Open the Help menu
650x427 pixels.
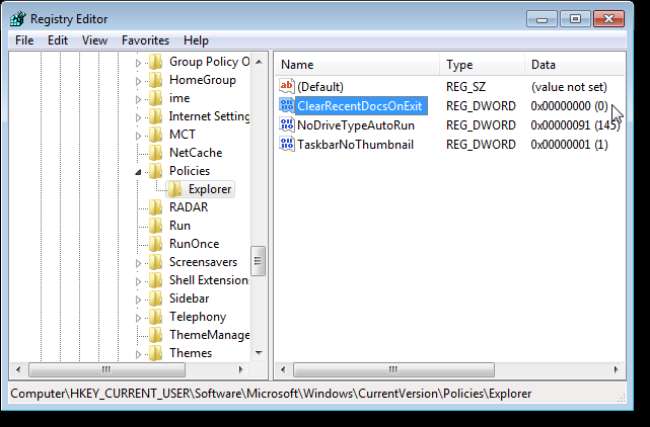click(196, 40)
